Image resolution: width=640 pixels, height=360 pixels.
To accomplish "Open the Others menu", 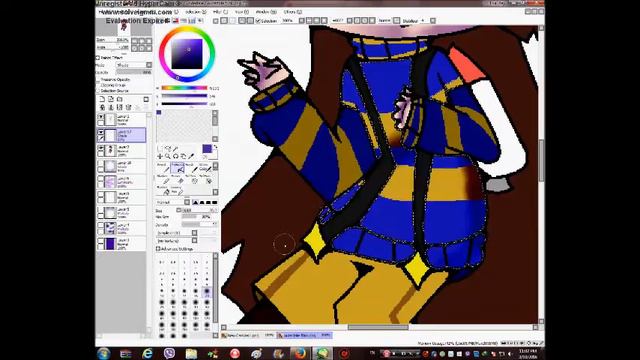I will (x=293, y=12).
